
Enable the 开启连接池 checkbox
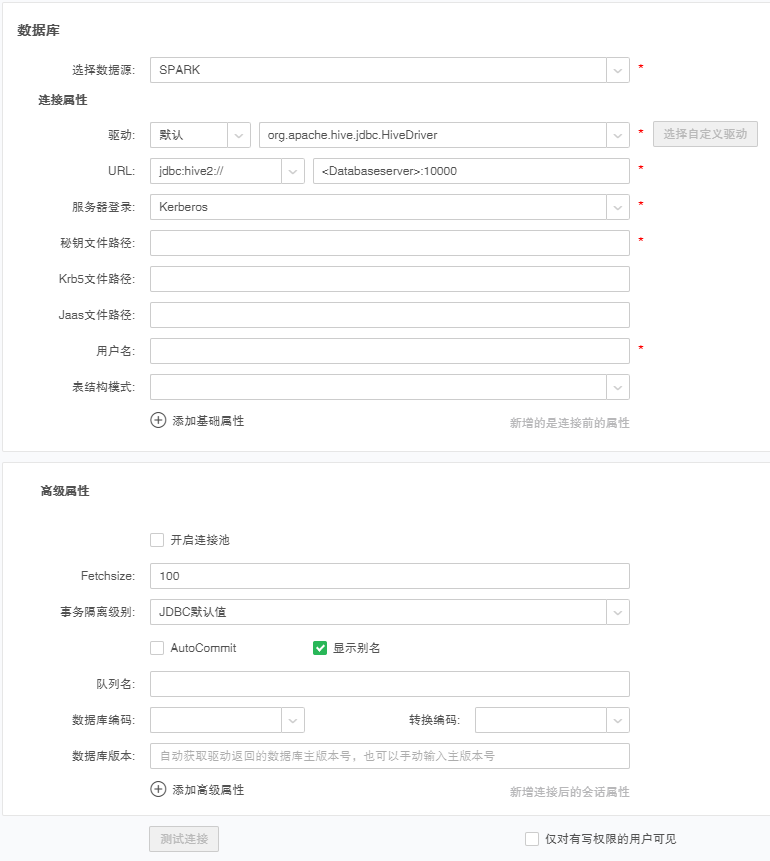157,540
